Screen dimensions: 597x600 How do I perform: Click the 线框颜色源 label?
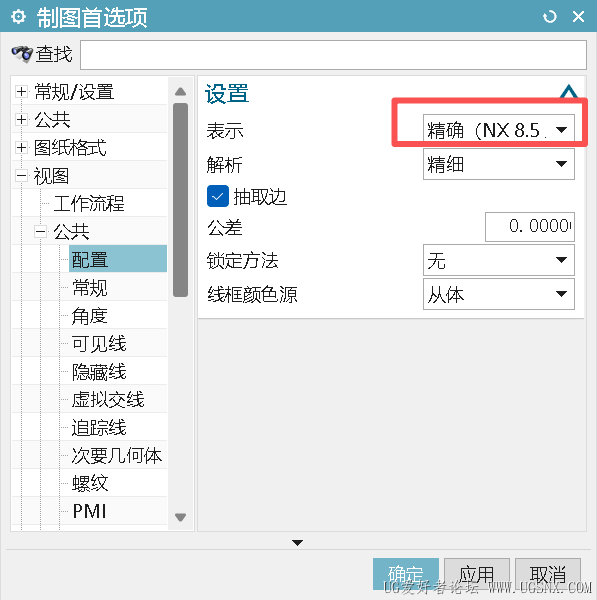[x=252, y=295]
